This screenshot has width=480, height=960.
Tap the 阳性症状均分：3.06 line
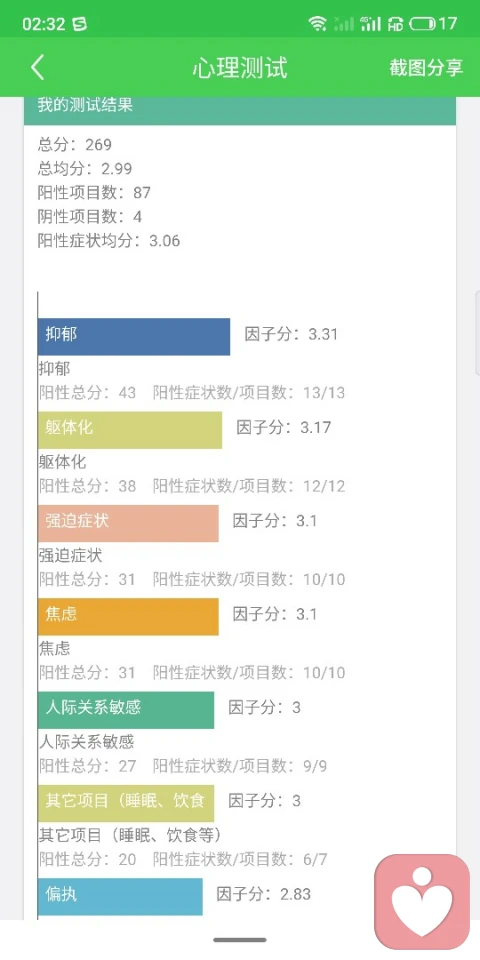(x=109, y=241)
